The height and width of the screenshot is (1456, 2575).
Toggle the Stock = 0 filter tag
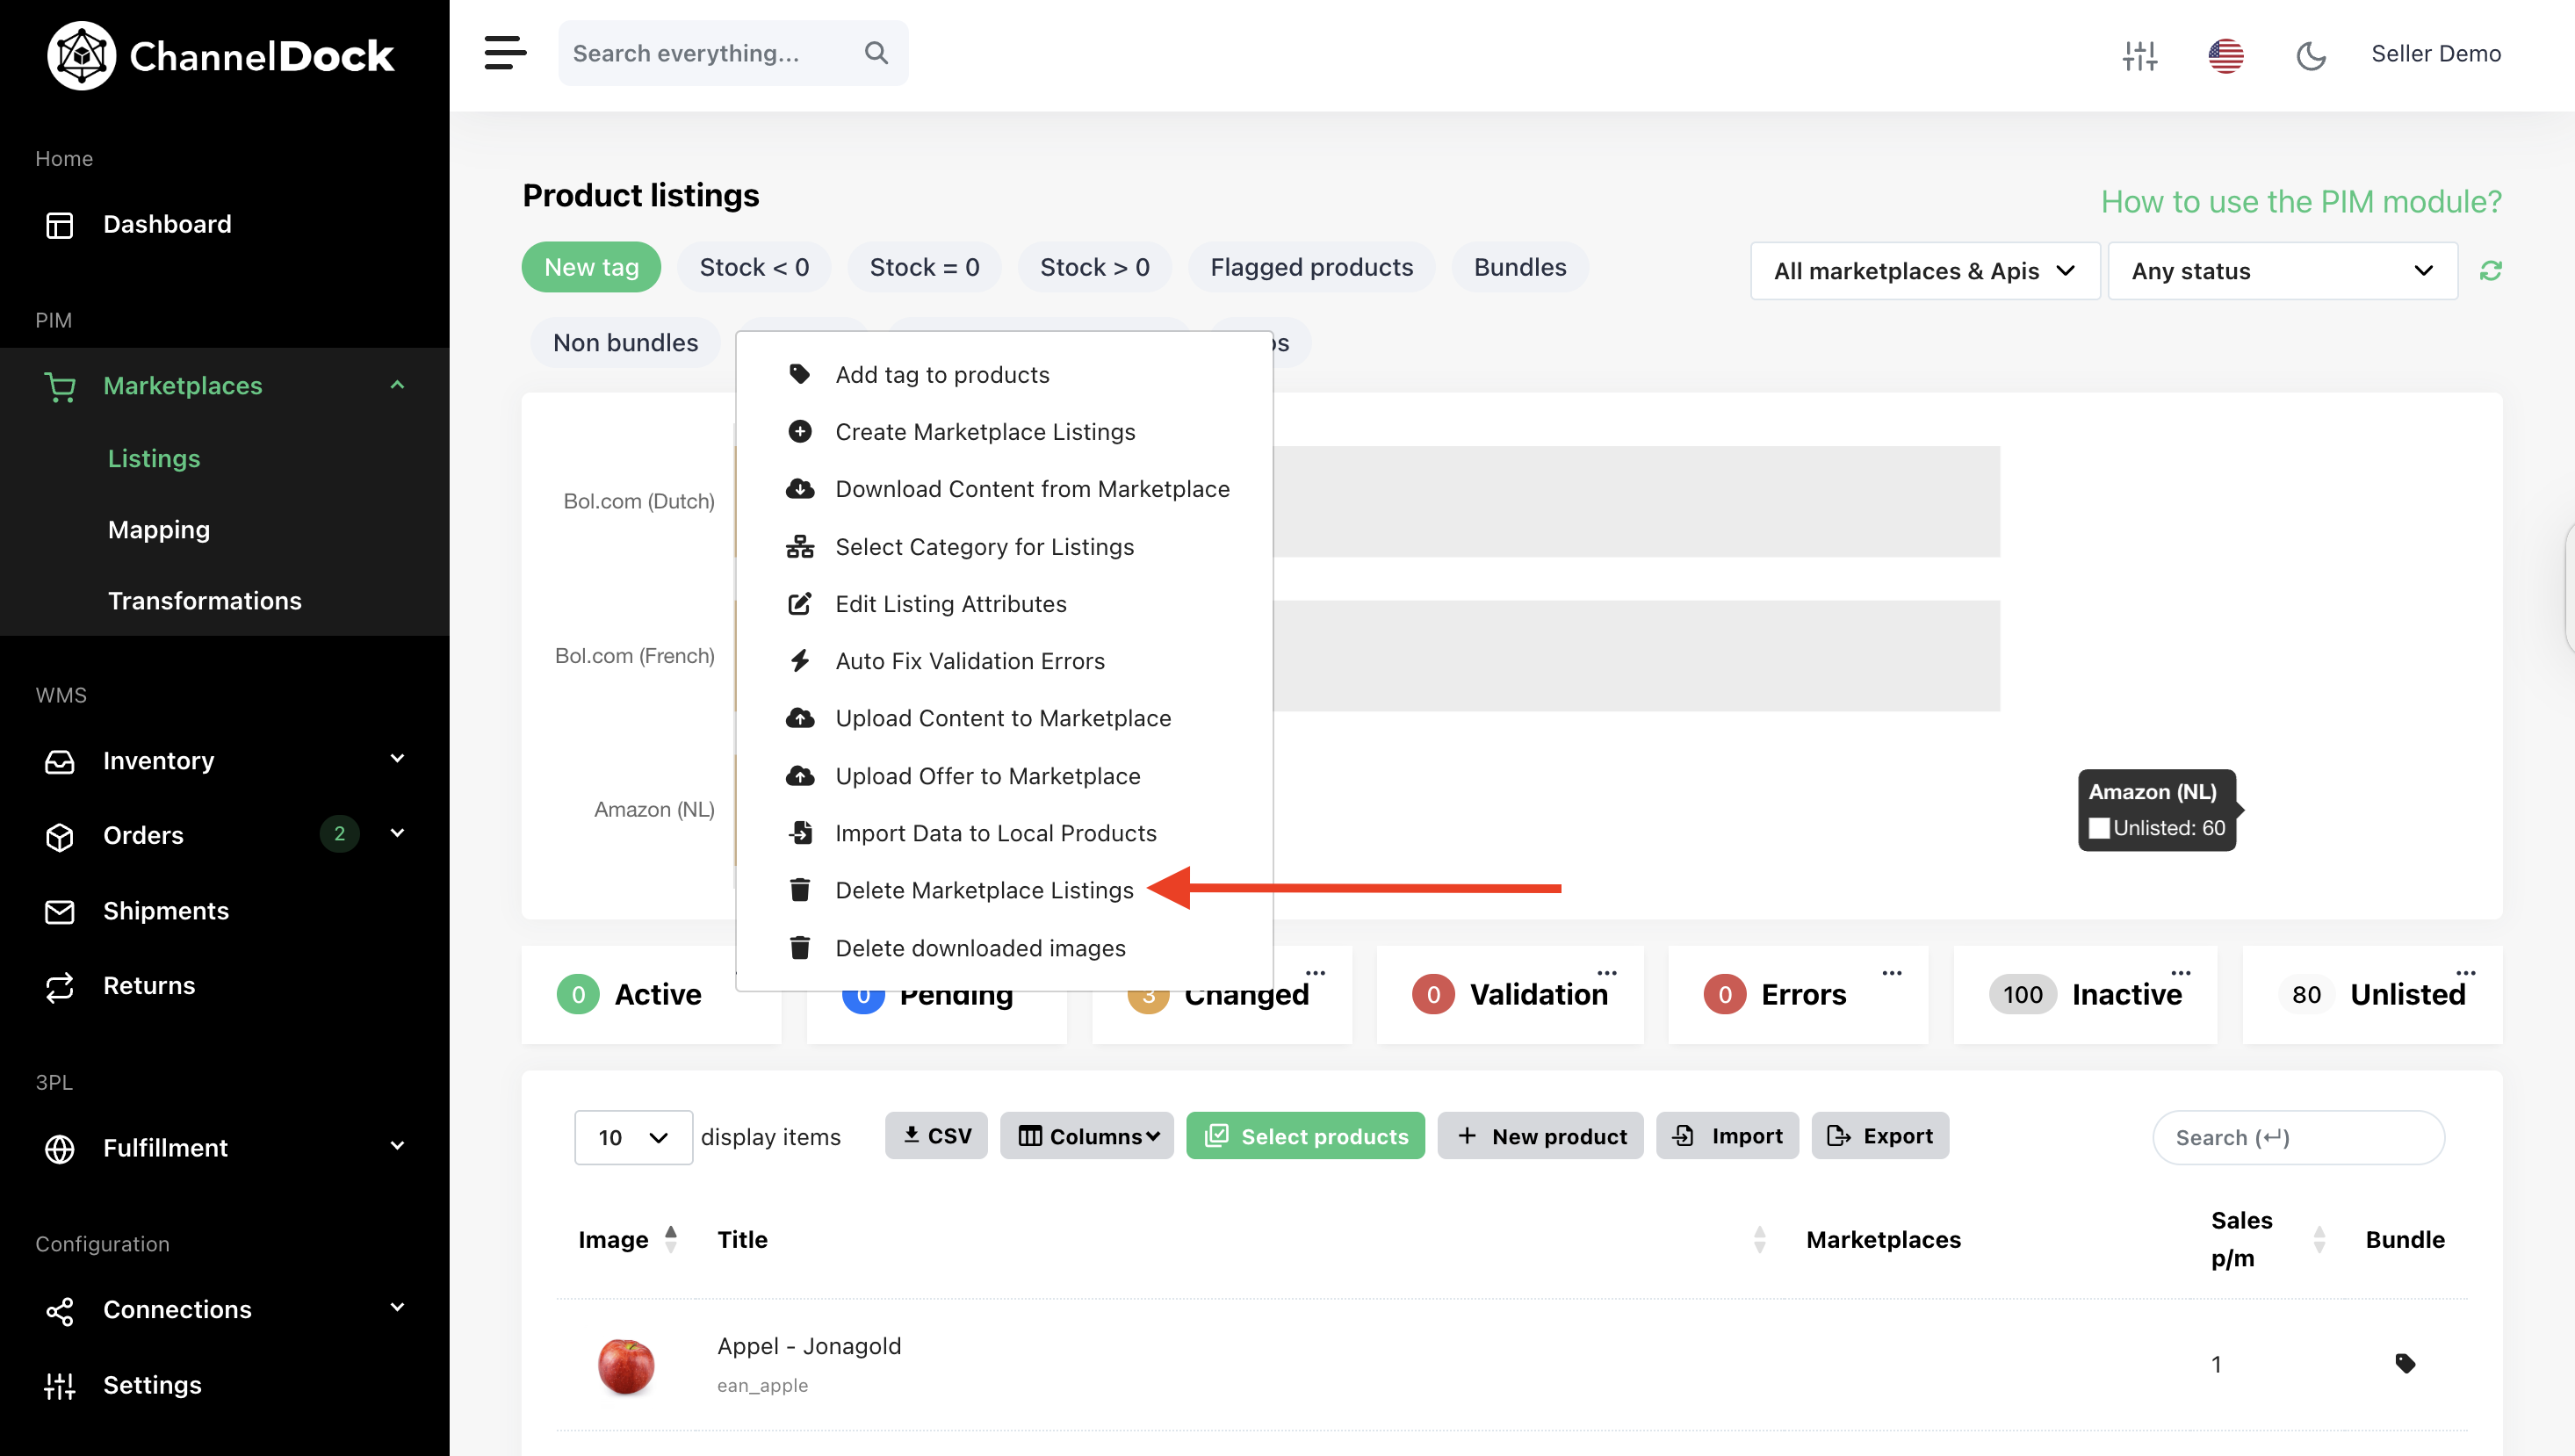(x=924, y=267)
